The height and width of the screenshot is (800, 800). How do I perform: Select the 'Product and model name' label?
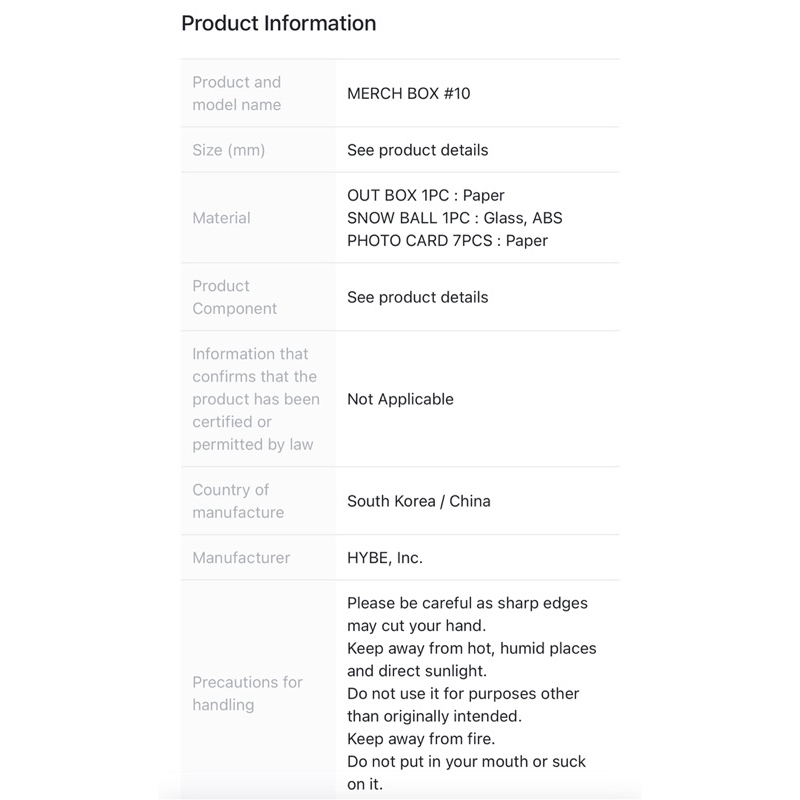(x=237, y=93)
